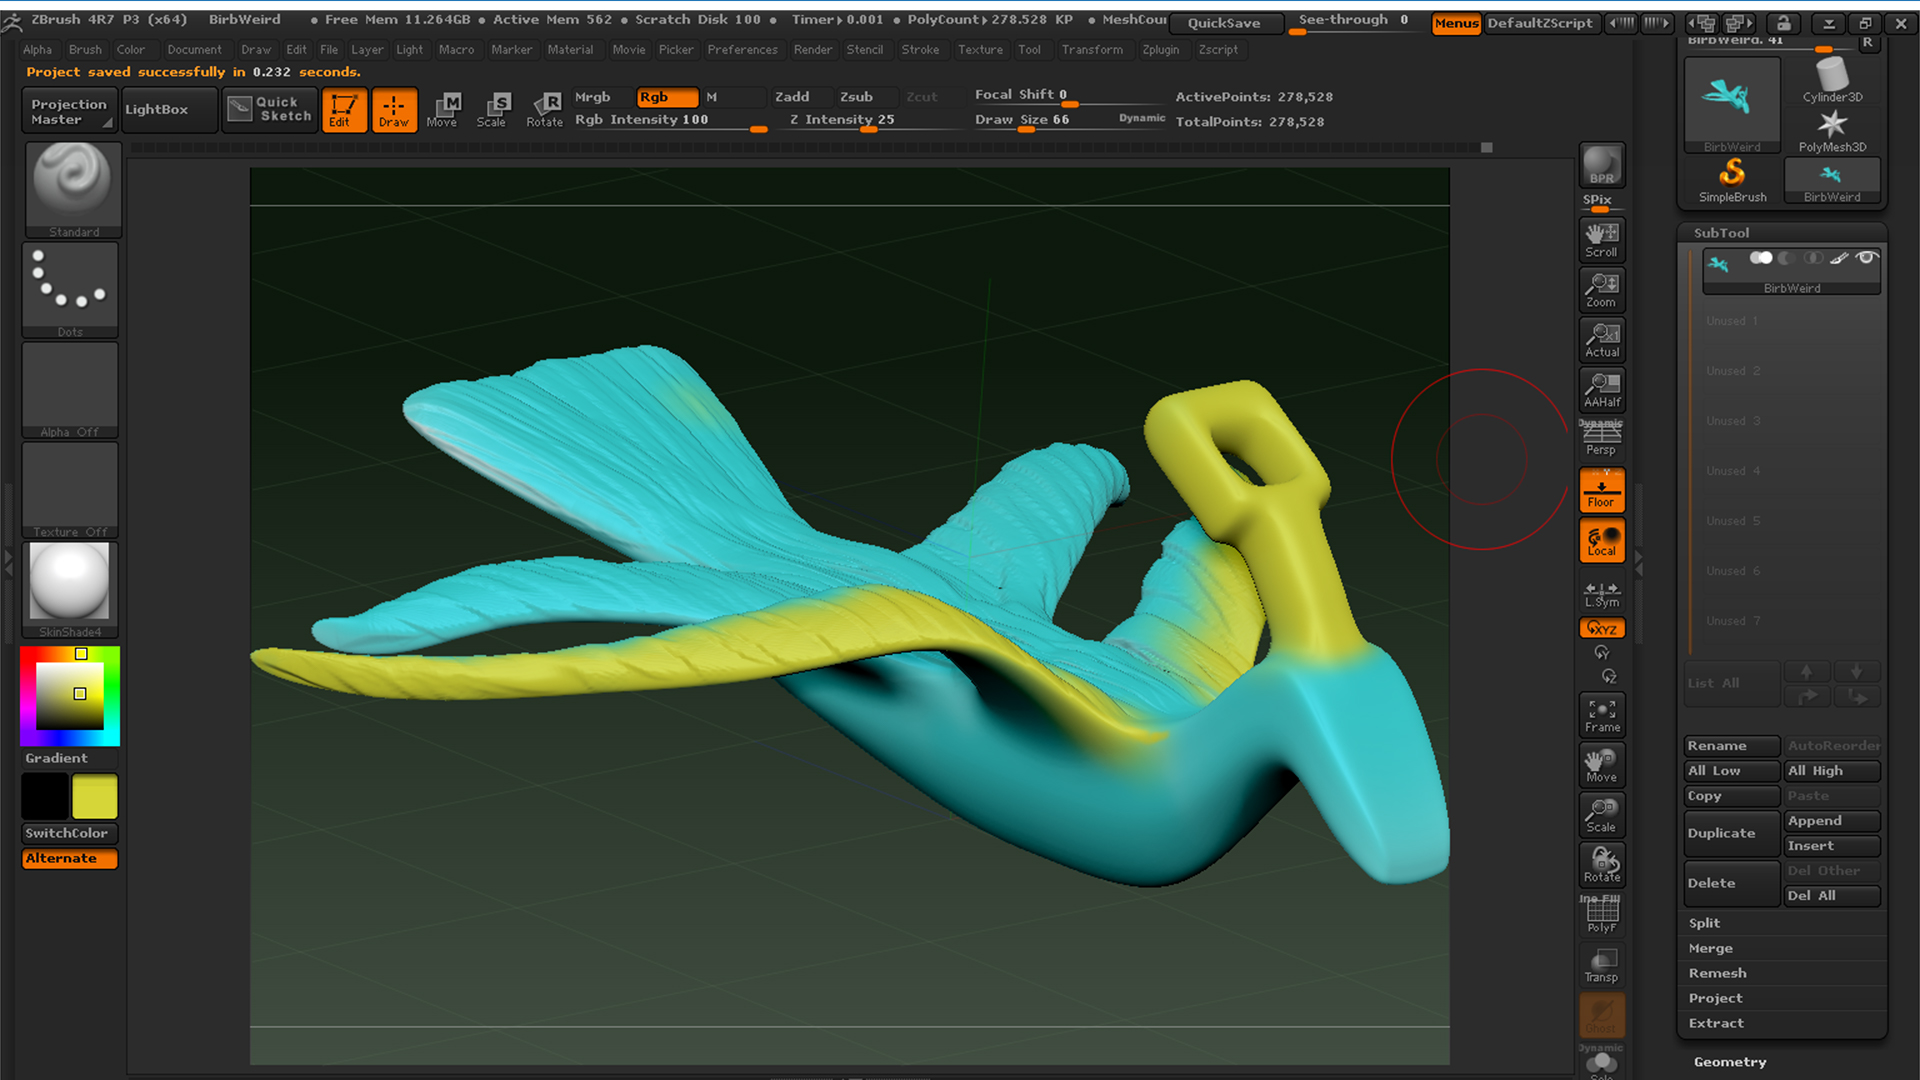Image resolution: width=1920 pixels, height=1080 pixels.
Task: Open the Zplugin menu
Action: click(x=1161, y=49)
